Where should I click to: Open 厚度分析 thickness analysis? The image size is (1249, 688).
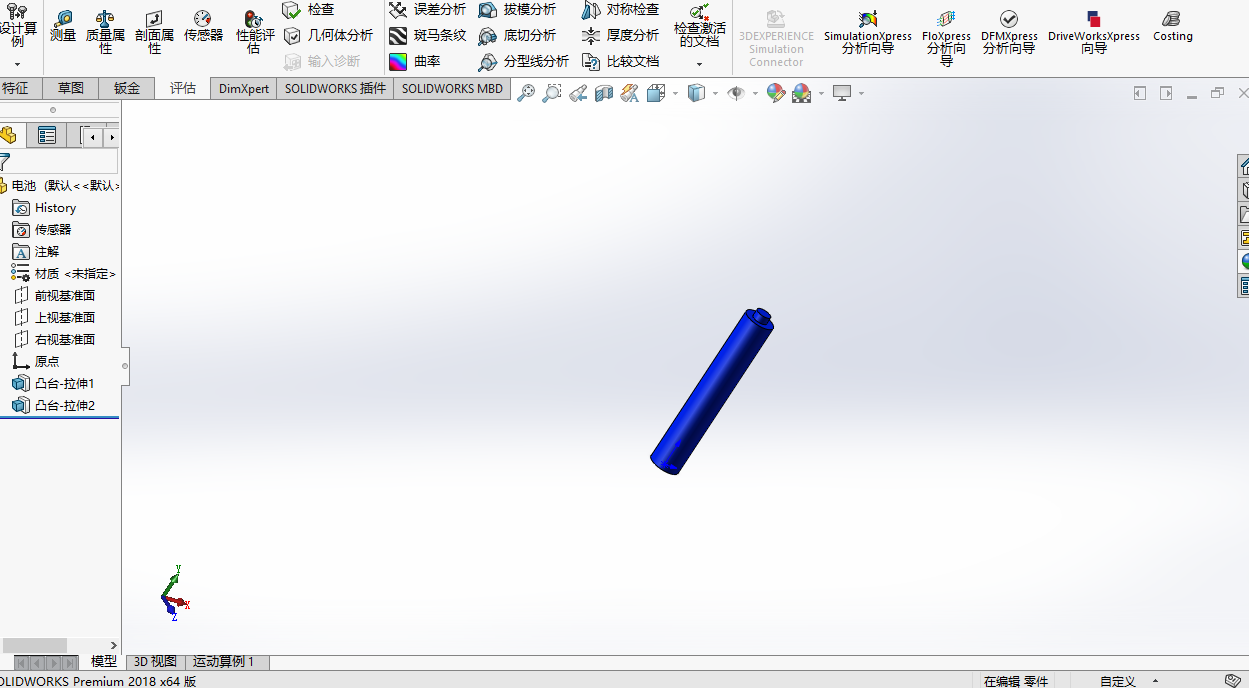[x=620, y=36]
